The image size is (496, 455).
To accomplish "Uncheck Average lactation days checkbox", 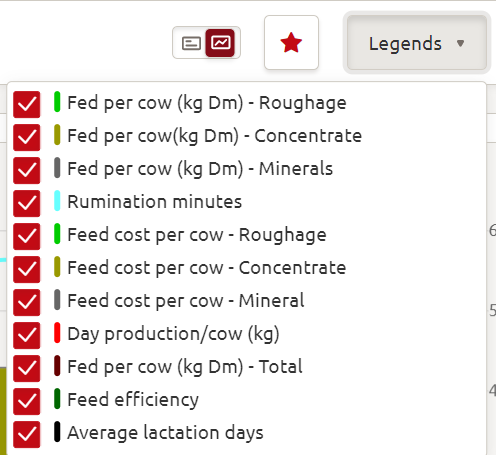I will (27, 434).
